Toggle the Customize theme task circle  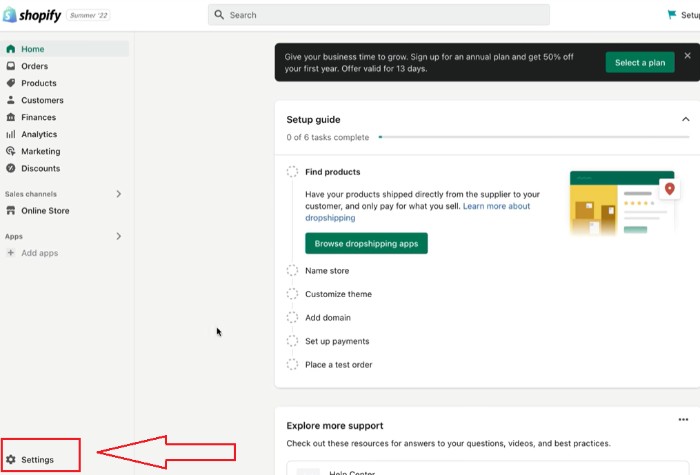[x=292, y=294]
